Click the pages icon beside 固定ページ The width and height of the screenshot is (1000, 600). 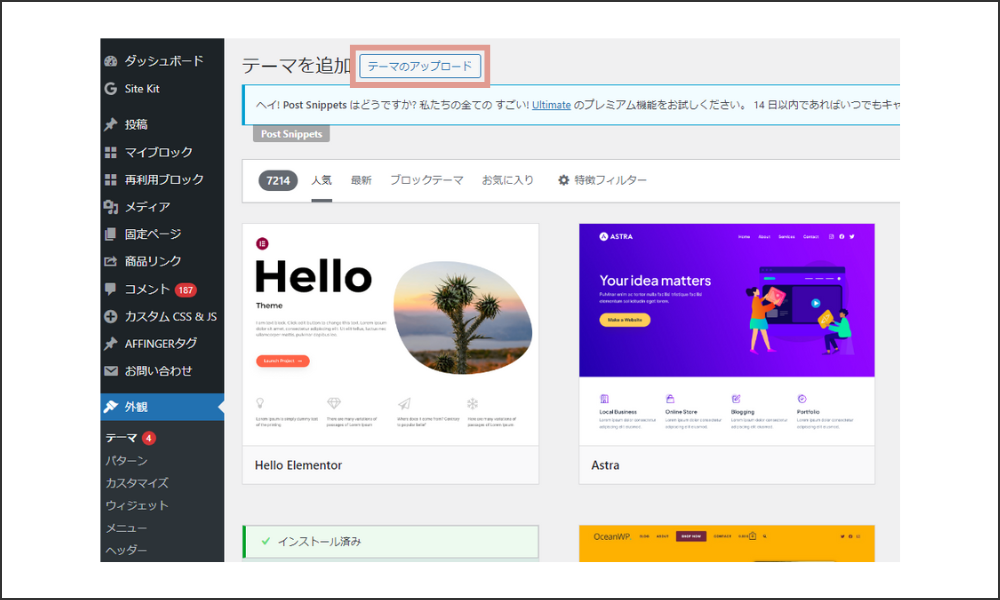point(111,234)
